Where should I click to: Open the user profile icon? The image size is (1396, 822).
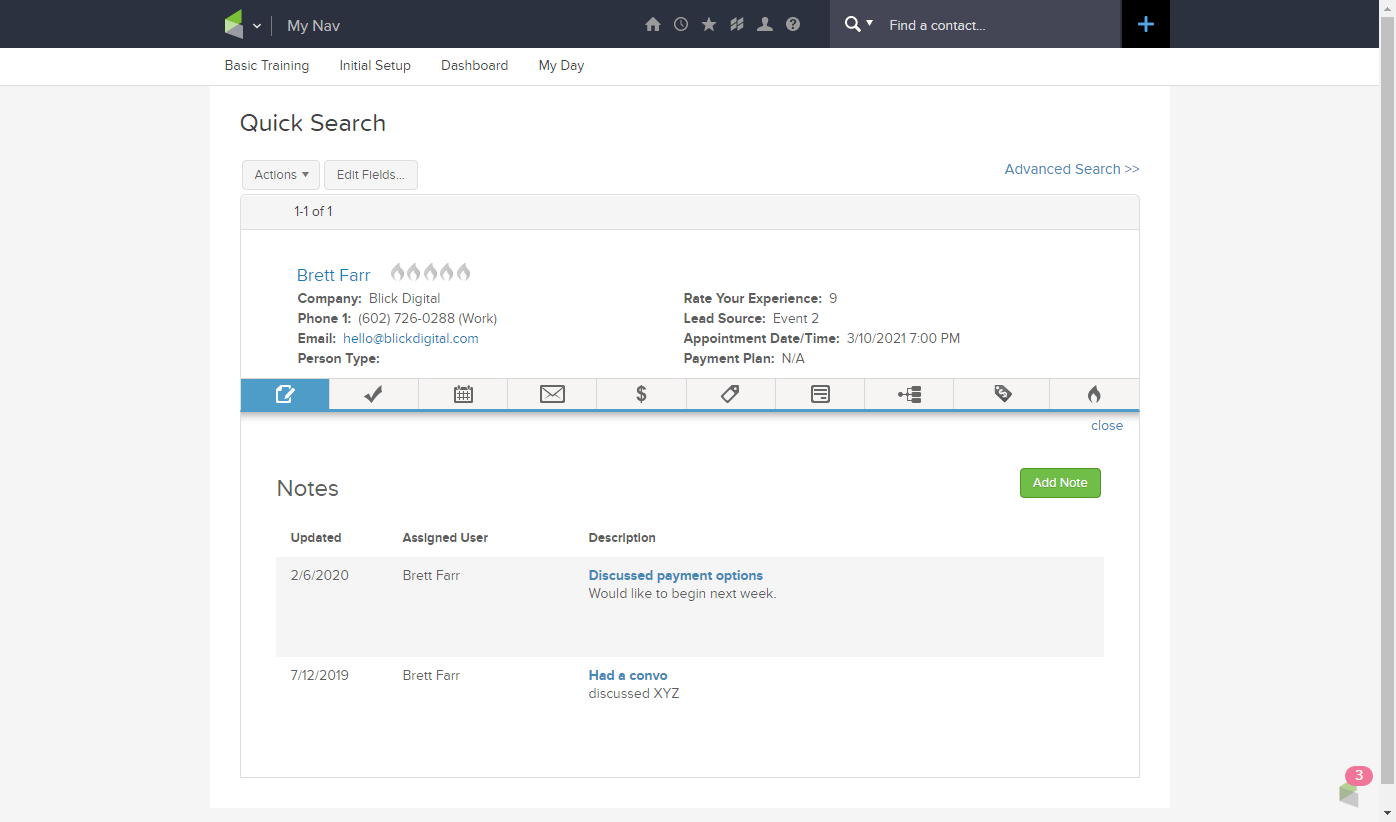tap(765, 24)
